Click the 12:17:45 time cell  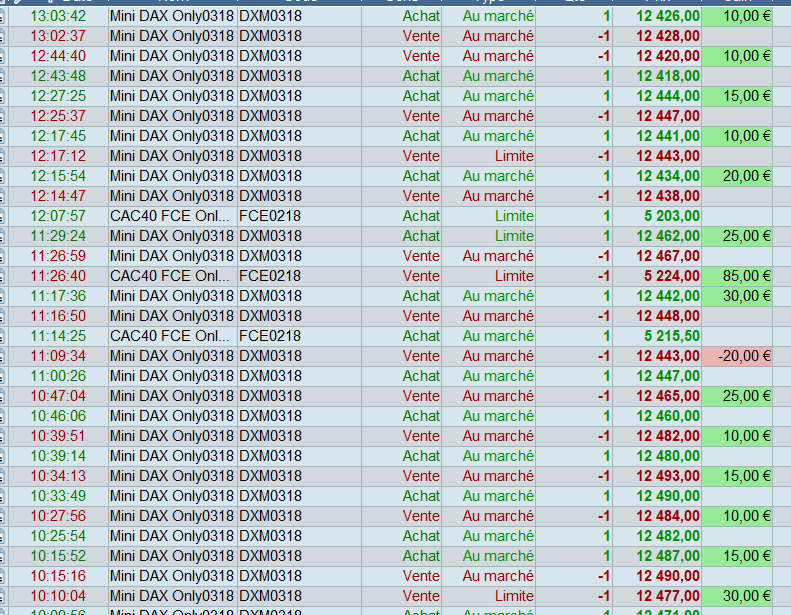pyautogui.click(x=58, y=136)
